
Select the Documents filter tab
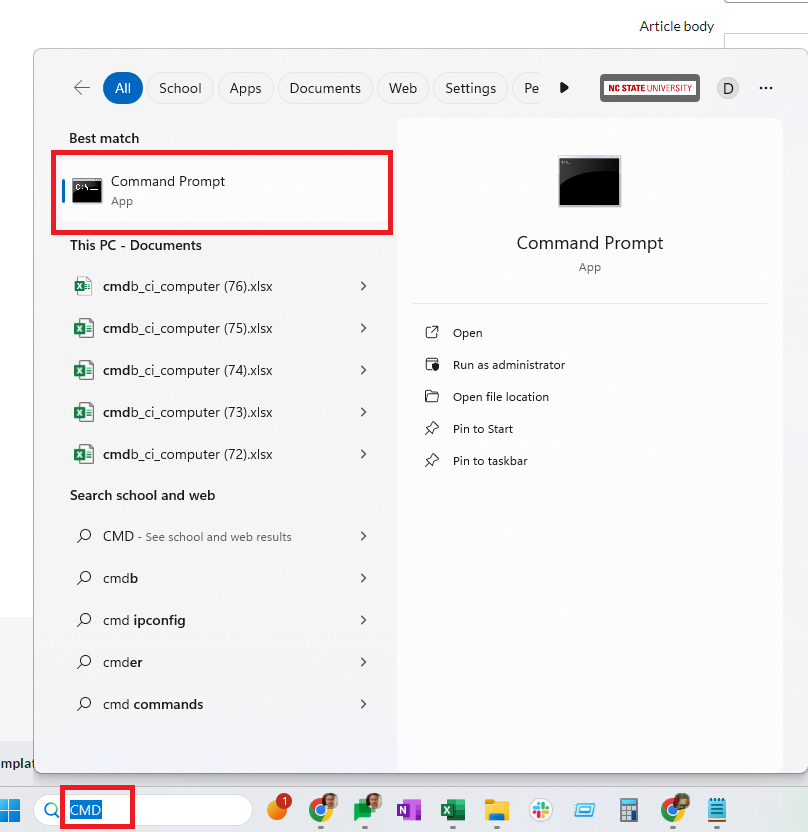pyautogui.click(x=325, y=88)
